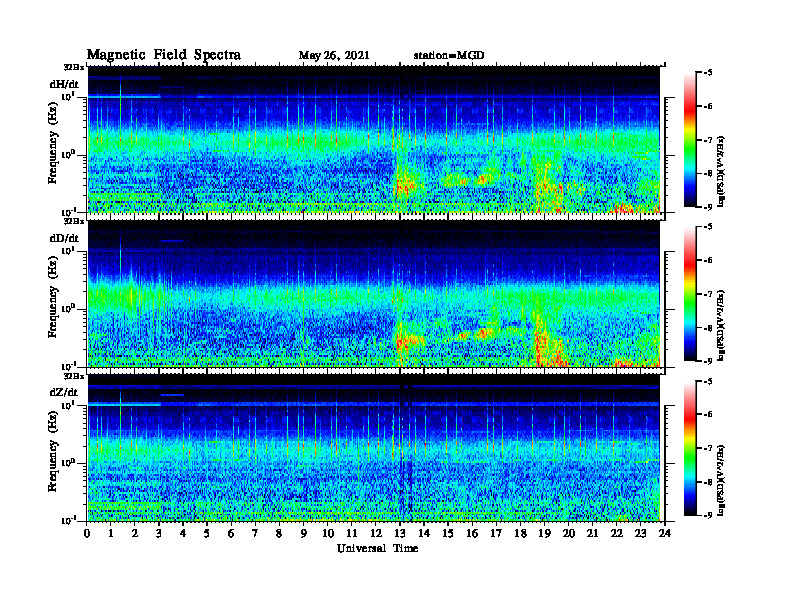
Task: Click hour 8 on the time axis
Action: click(x=279, y=533)
